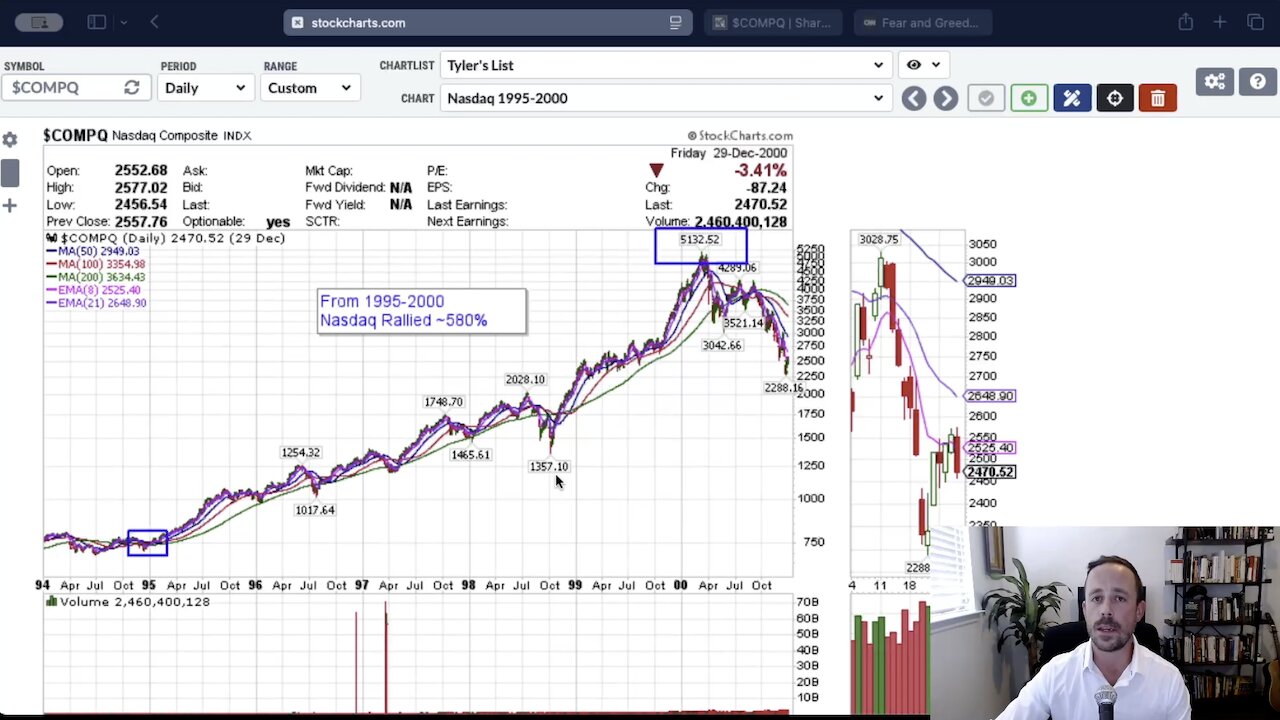Switch to the Fear and Greed tab

(924, 22)
